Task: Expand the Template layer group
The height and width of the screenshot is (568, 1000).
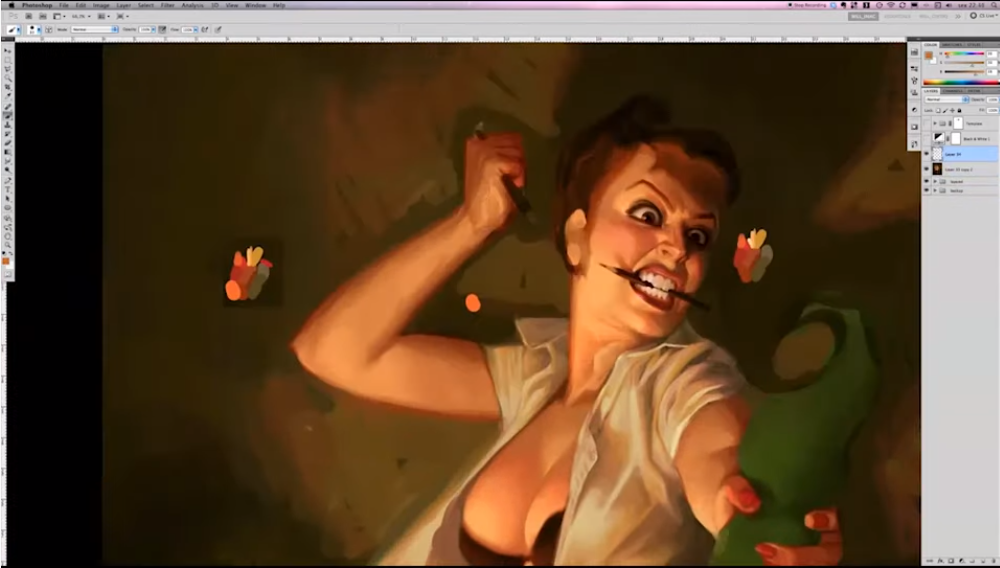Action: coord(935,123)
